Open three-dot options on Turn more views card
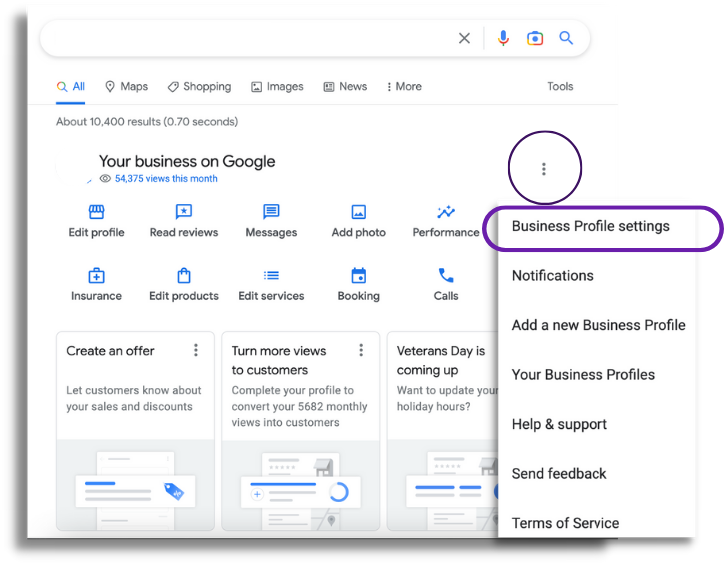The height and width of the screenshot is (566, 725). click(x=361, y=350)
